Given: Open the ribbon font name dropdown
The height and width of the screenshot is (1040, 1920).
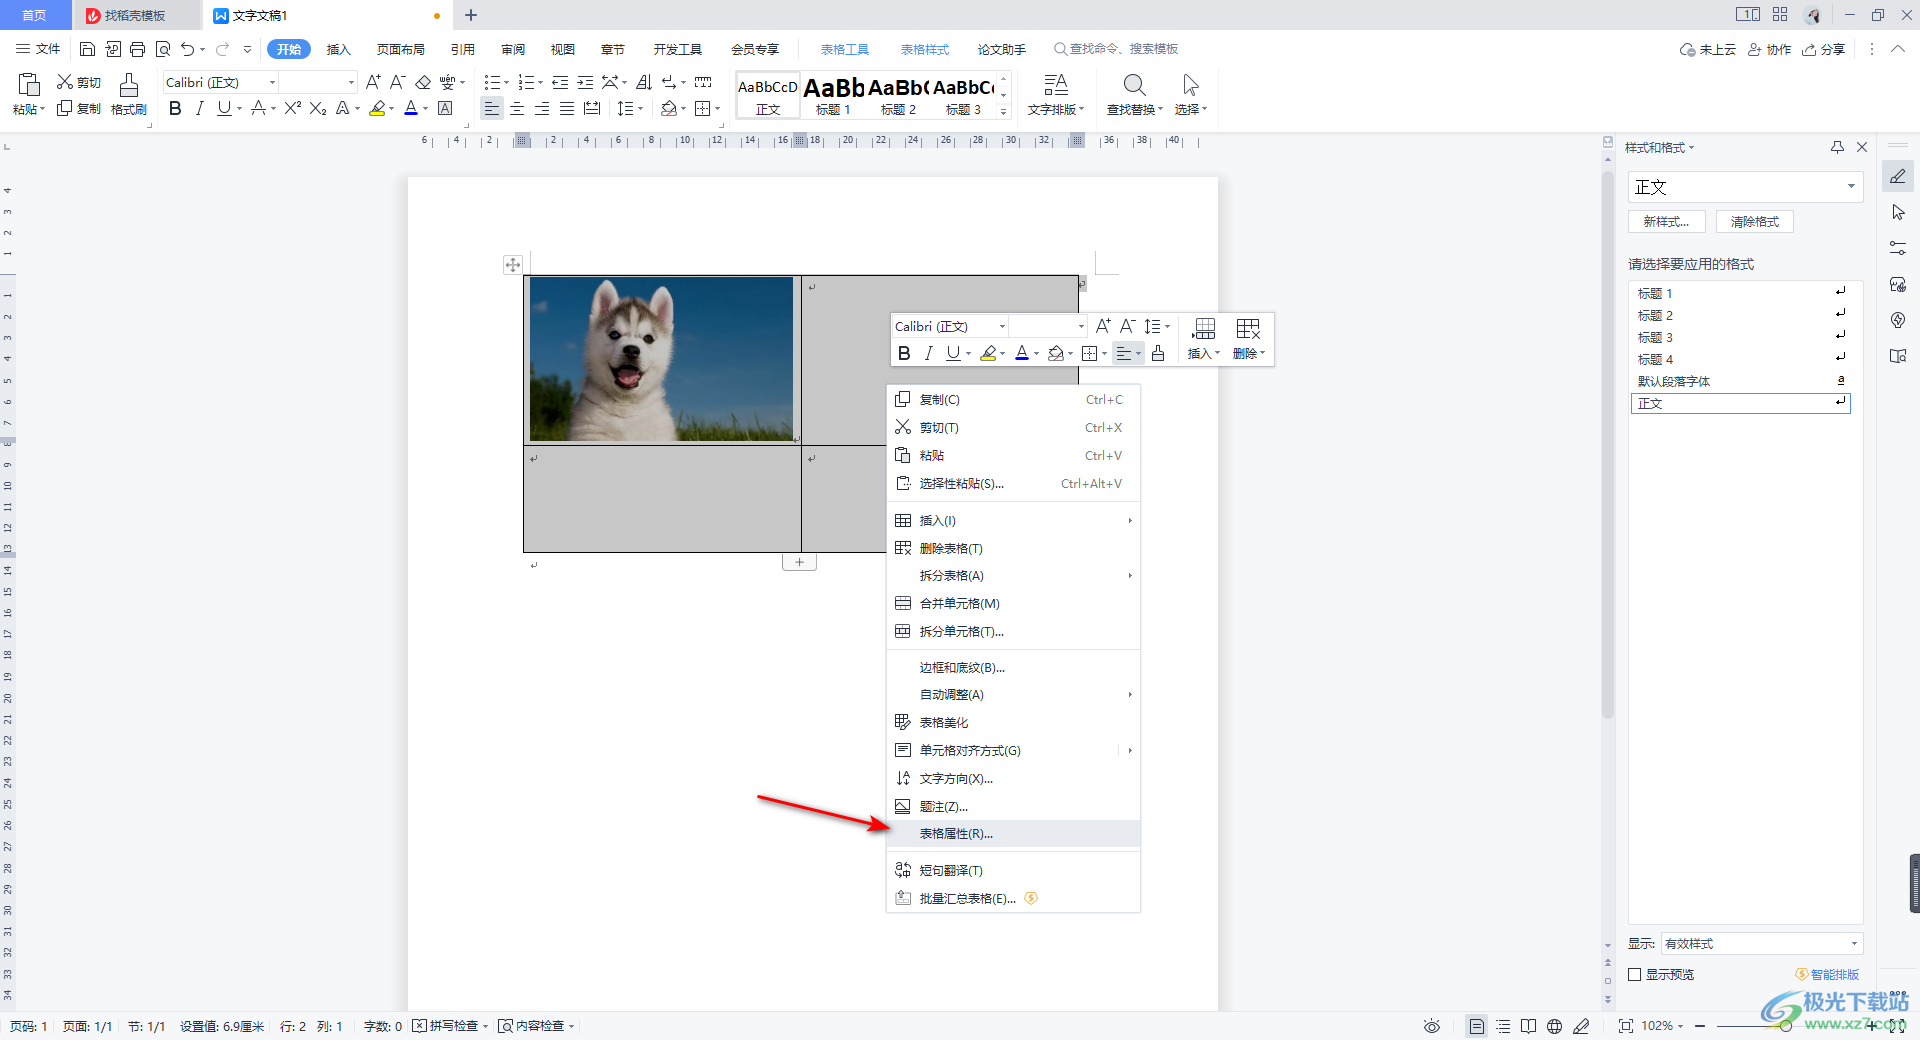Looking at the screenshot, I should (272, 82).
